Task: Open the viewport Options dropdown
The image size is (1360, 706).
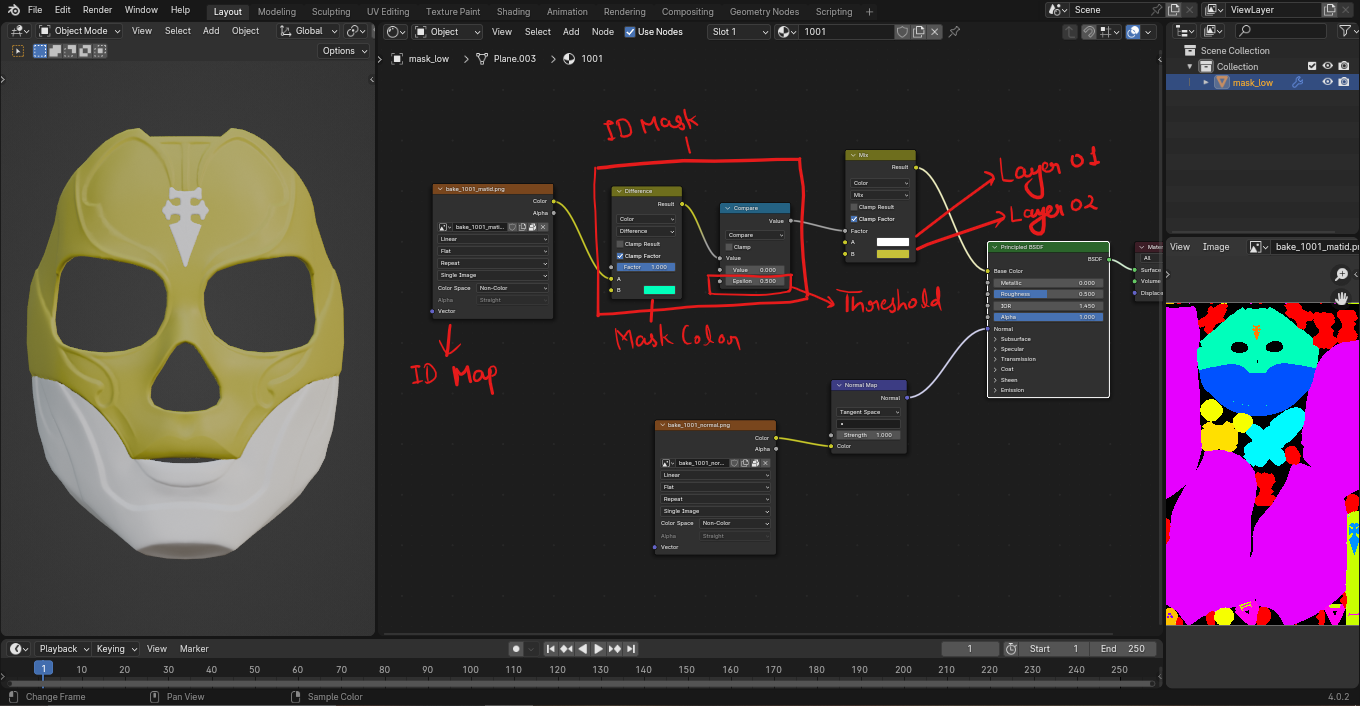Action: (x=344, y=51)
